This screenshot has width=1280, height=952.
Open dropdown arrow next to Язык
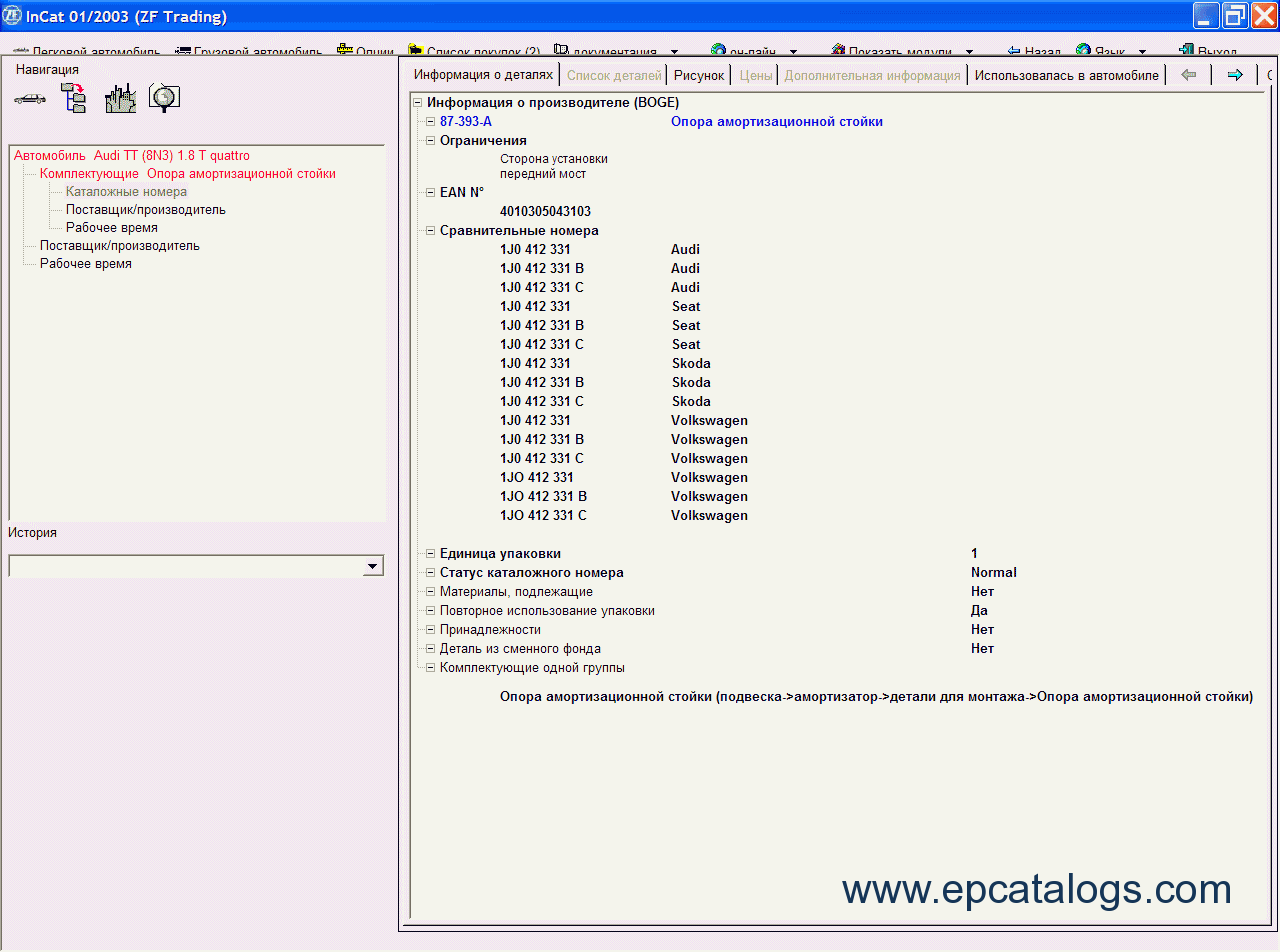pyautogui.click(x=1142, y=52)
